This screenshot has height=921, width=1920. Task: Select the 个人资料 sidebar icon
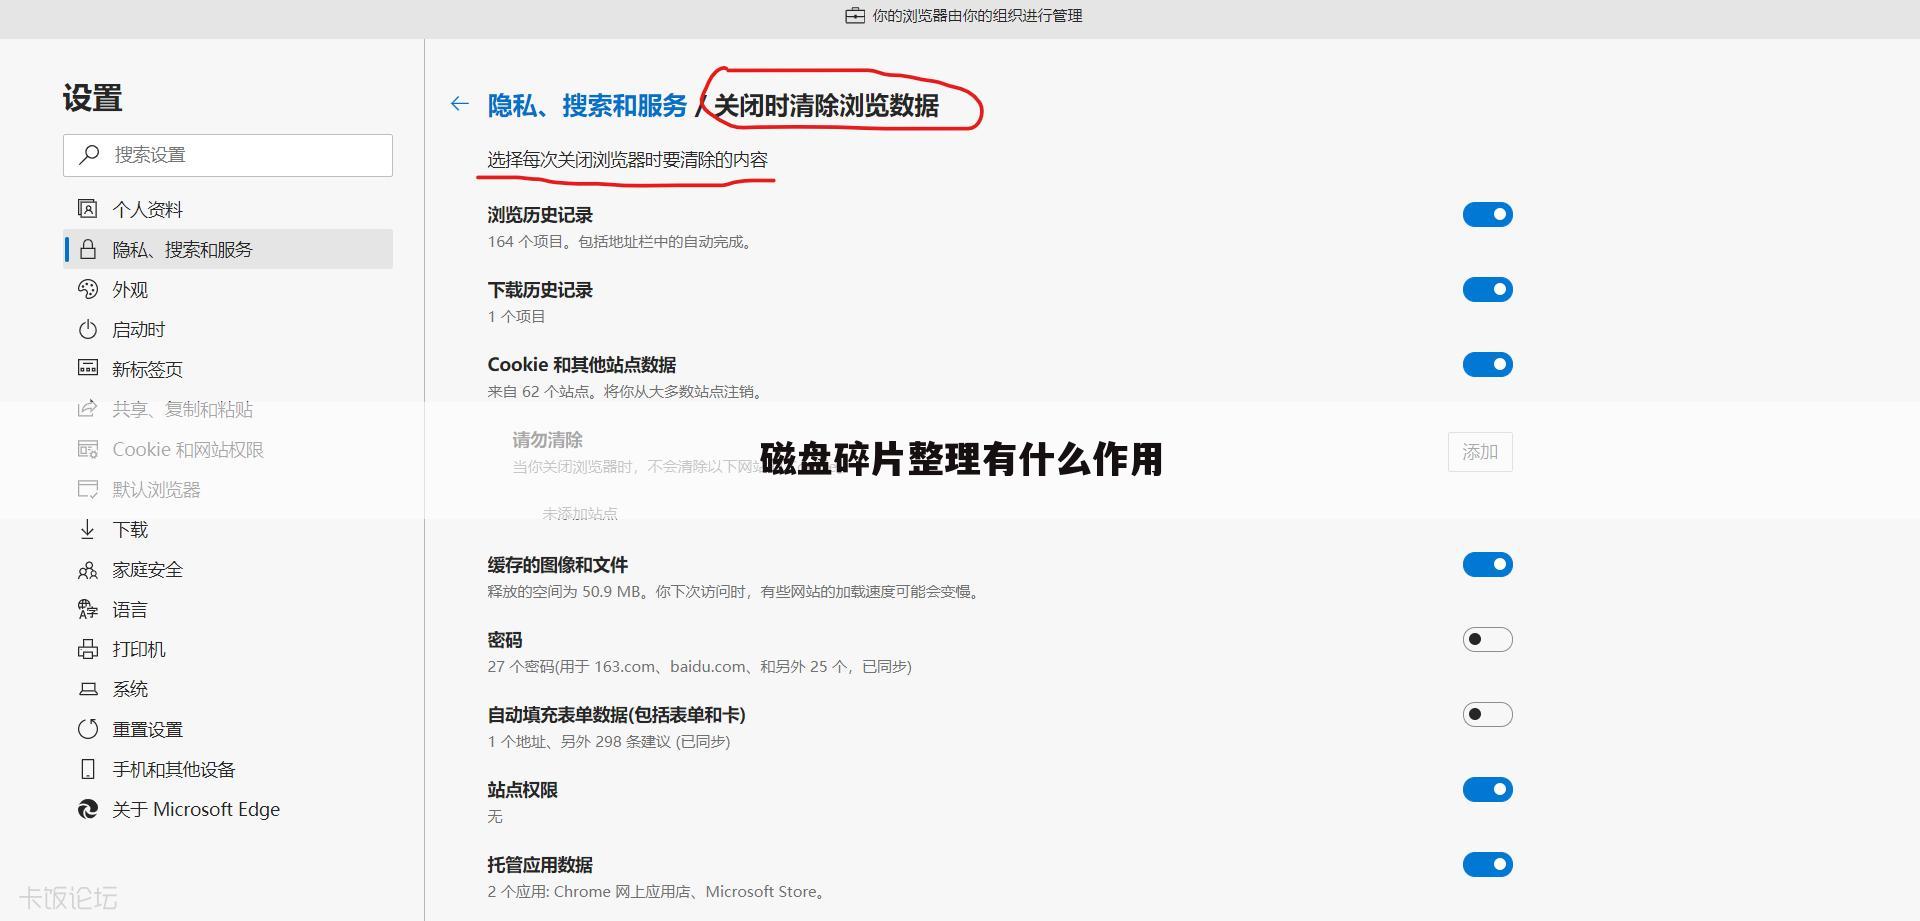click(x=89, y=208)
